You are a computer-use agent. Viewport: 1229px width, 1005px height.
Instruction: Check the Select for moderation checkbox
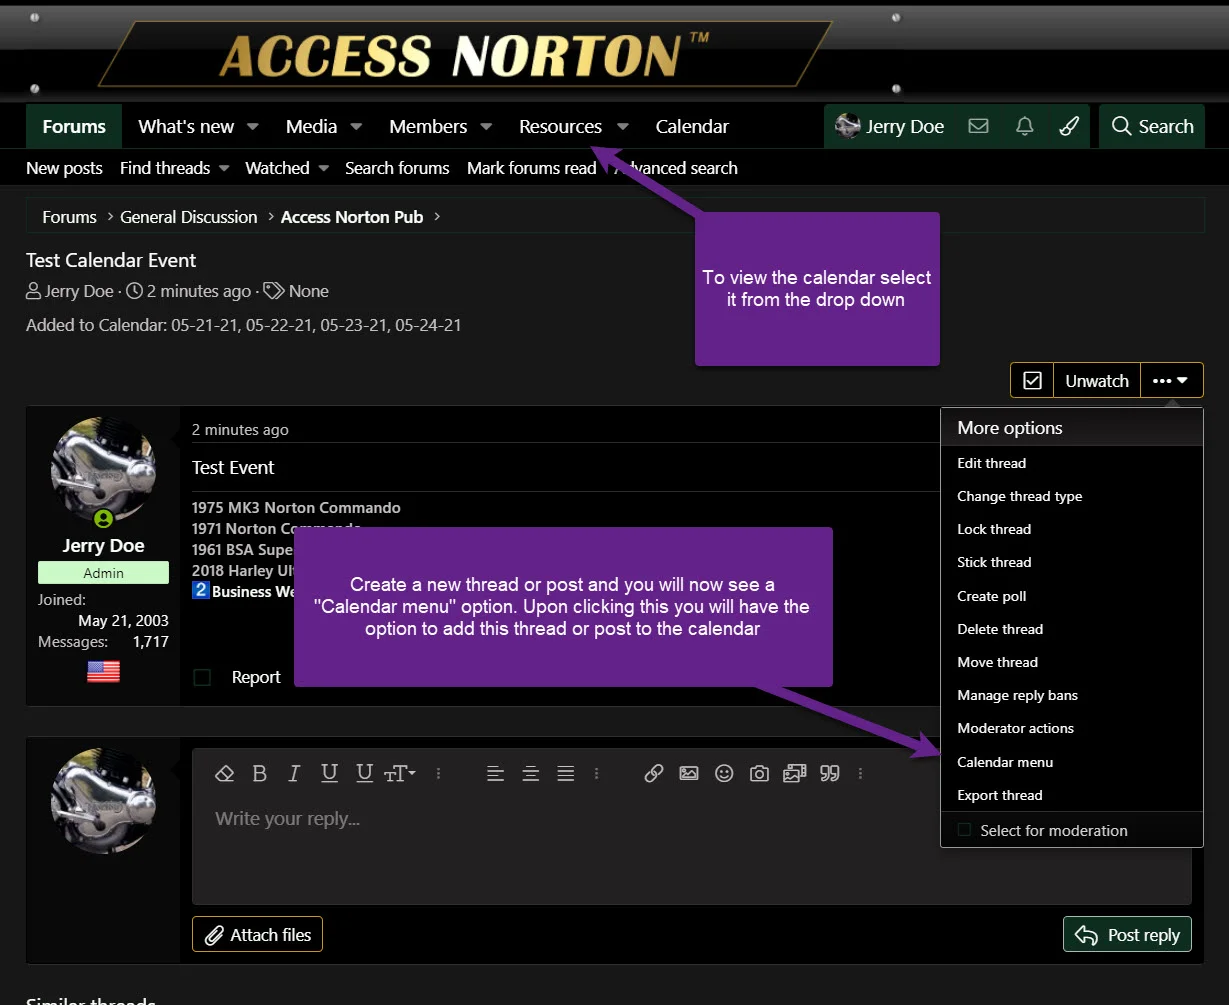pyautogui.click(x=964, y=830)
